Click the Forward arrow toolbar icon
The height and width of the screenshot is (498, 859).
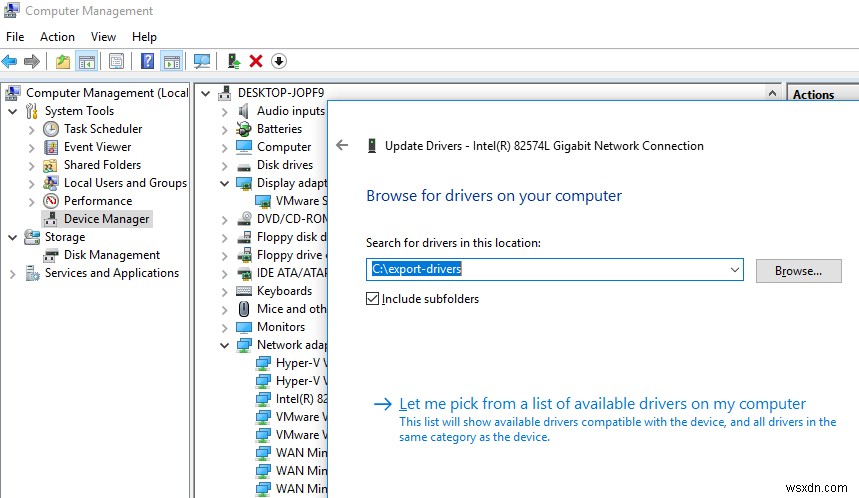coord(32,61)
